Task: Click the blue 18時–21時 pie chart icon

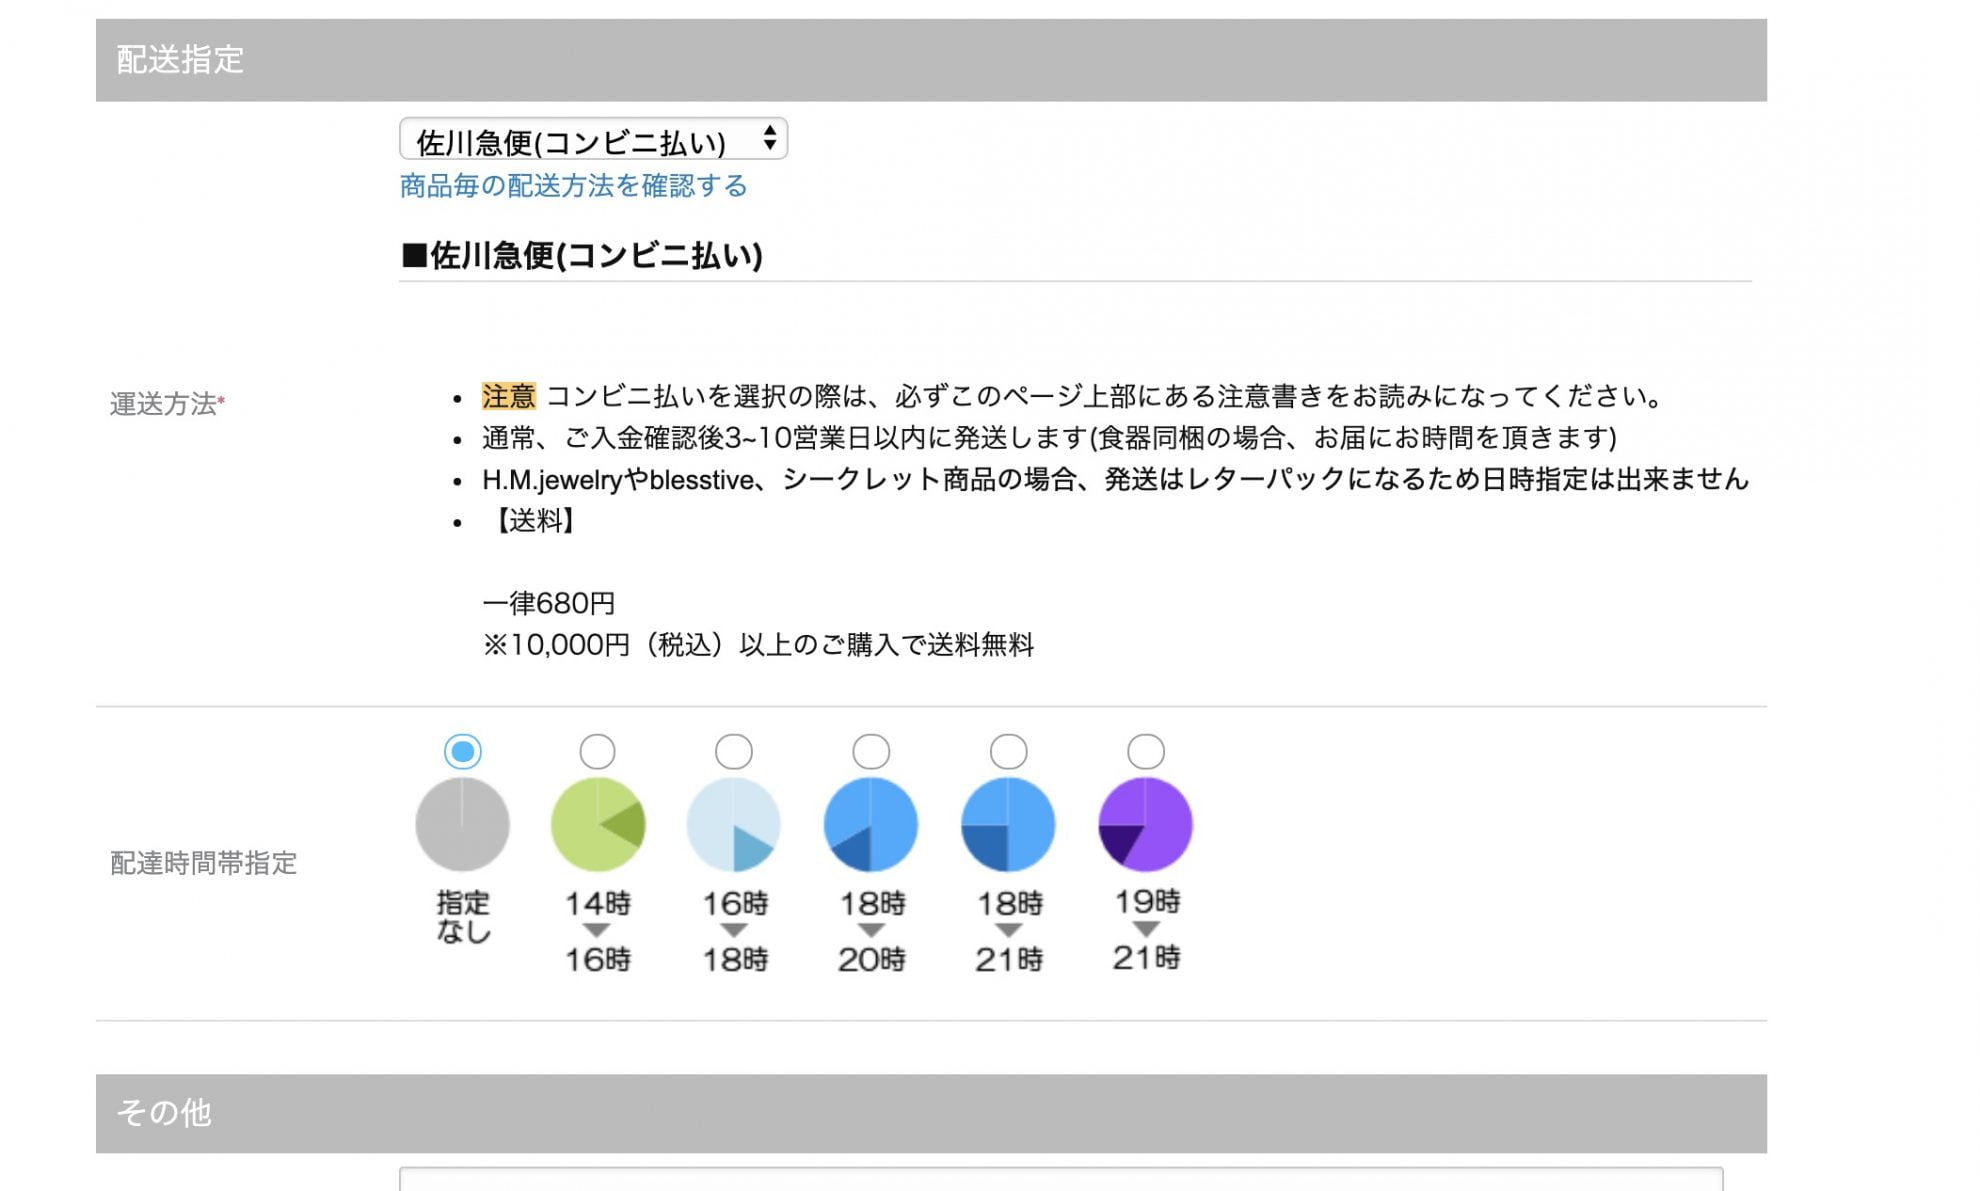Action: tap(1008, 824)
